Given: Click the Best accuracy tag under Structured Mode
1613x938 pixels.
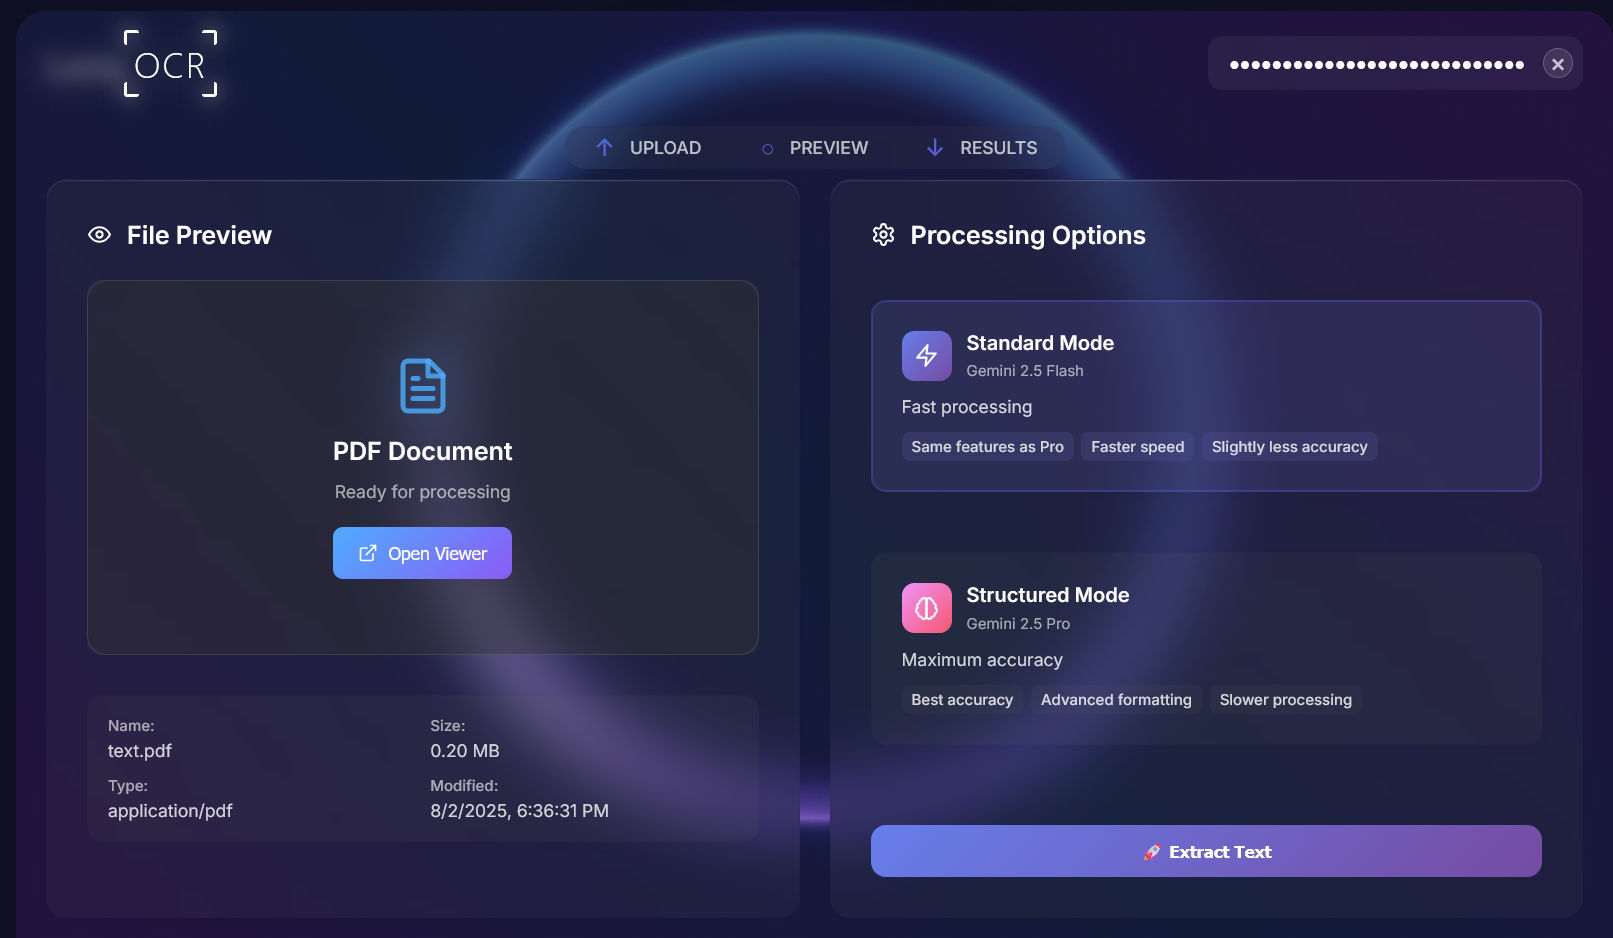Looking at the screenshot, I should [x=961, y=699].
